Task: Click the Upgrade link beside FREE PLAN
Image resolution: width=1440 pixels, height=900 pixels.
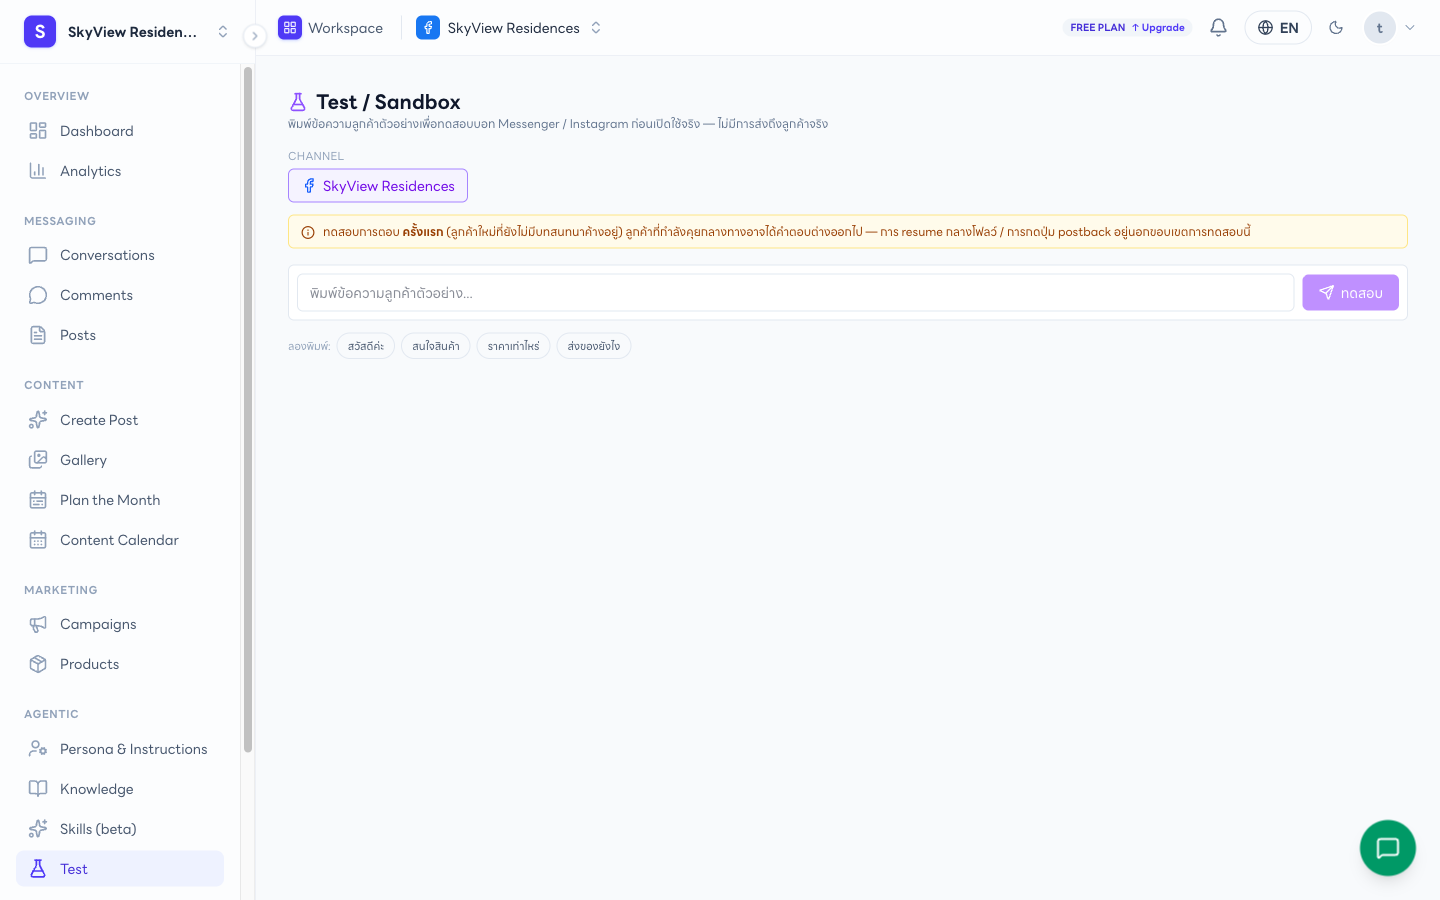Action: [1159, 28]
